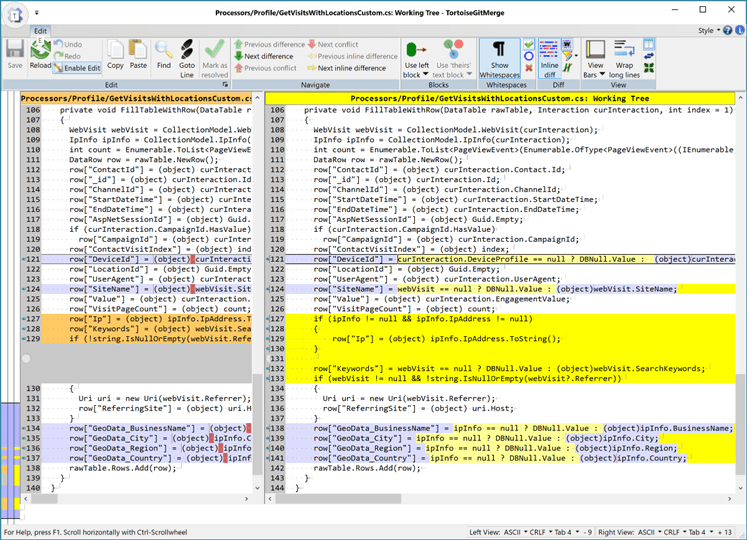Viewport: 747px width, 540px height.
Task: Open Right View Tab 4 dropdown
Action: coord(702,532)
